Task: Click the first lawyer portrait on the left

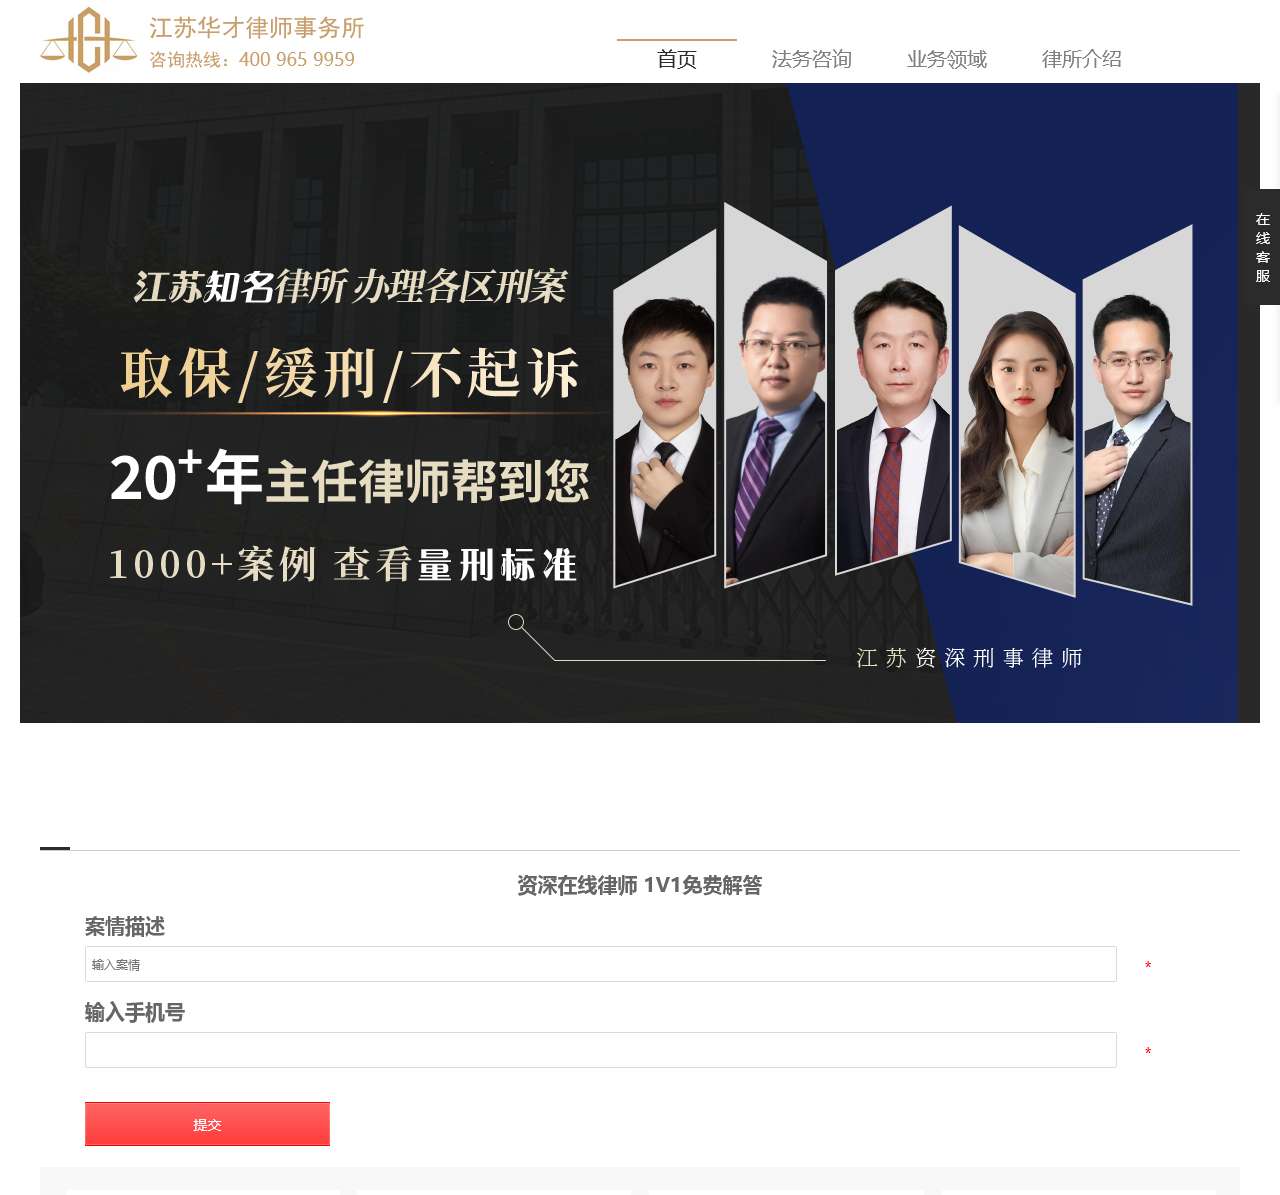Action: point(665,410)
